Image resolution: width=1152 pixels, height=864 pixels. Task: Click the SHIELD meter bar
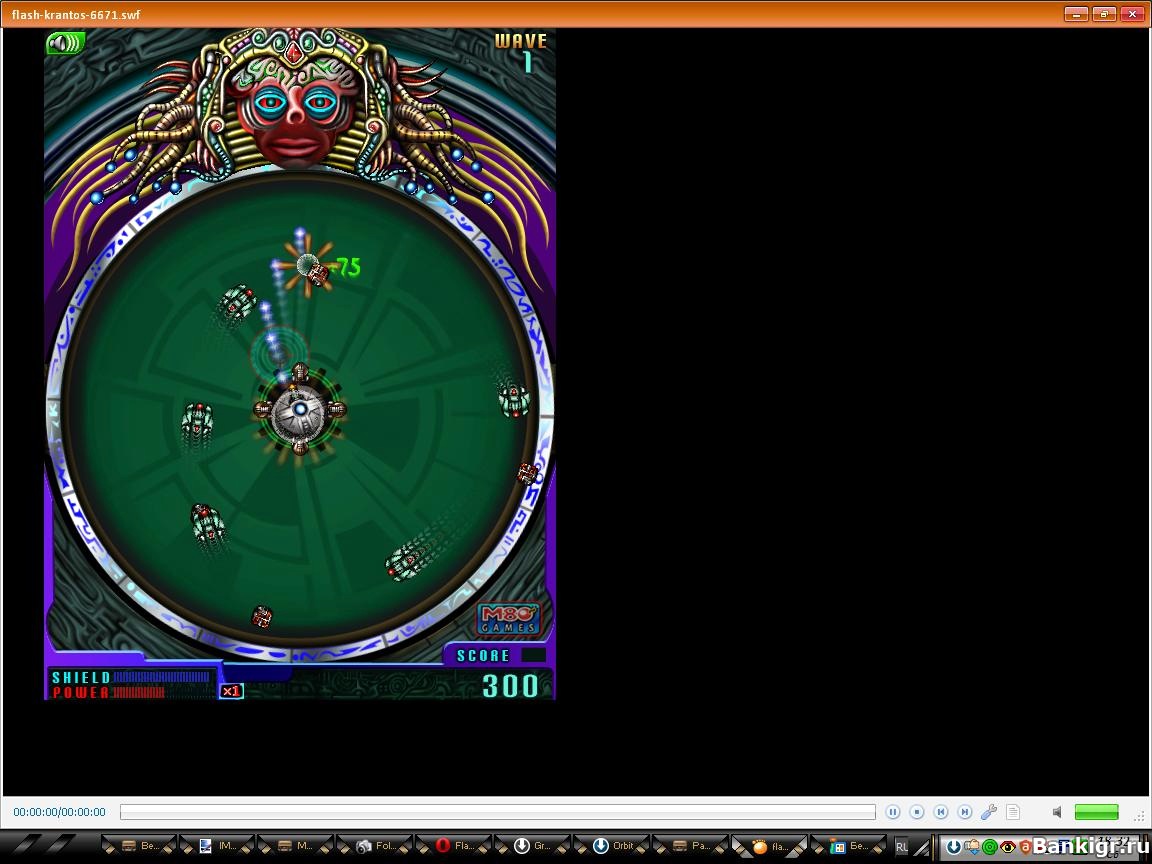tap(162, 677)
